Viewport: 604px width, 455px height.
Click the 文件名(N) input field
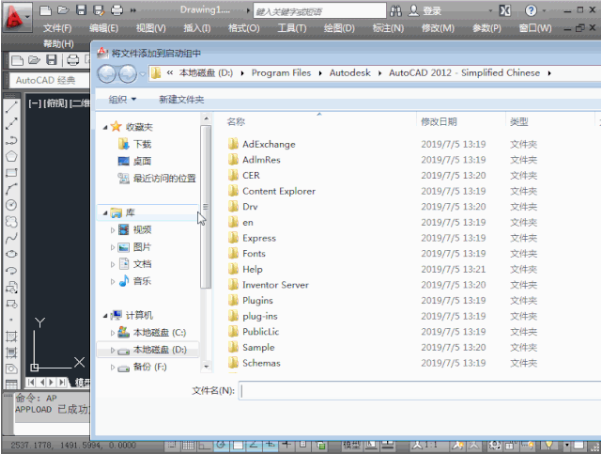[419, 391]
